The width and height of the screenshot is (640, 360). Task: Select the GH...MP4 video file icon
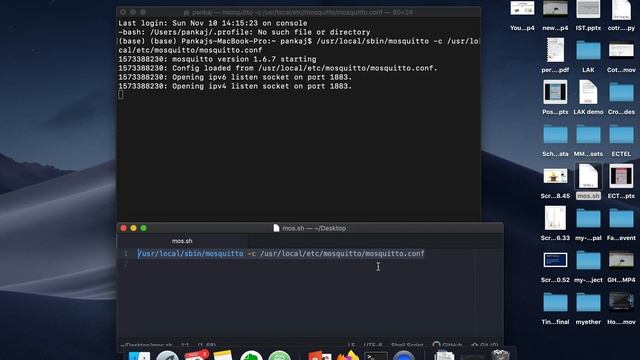click(x=621, y=260)
